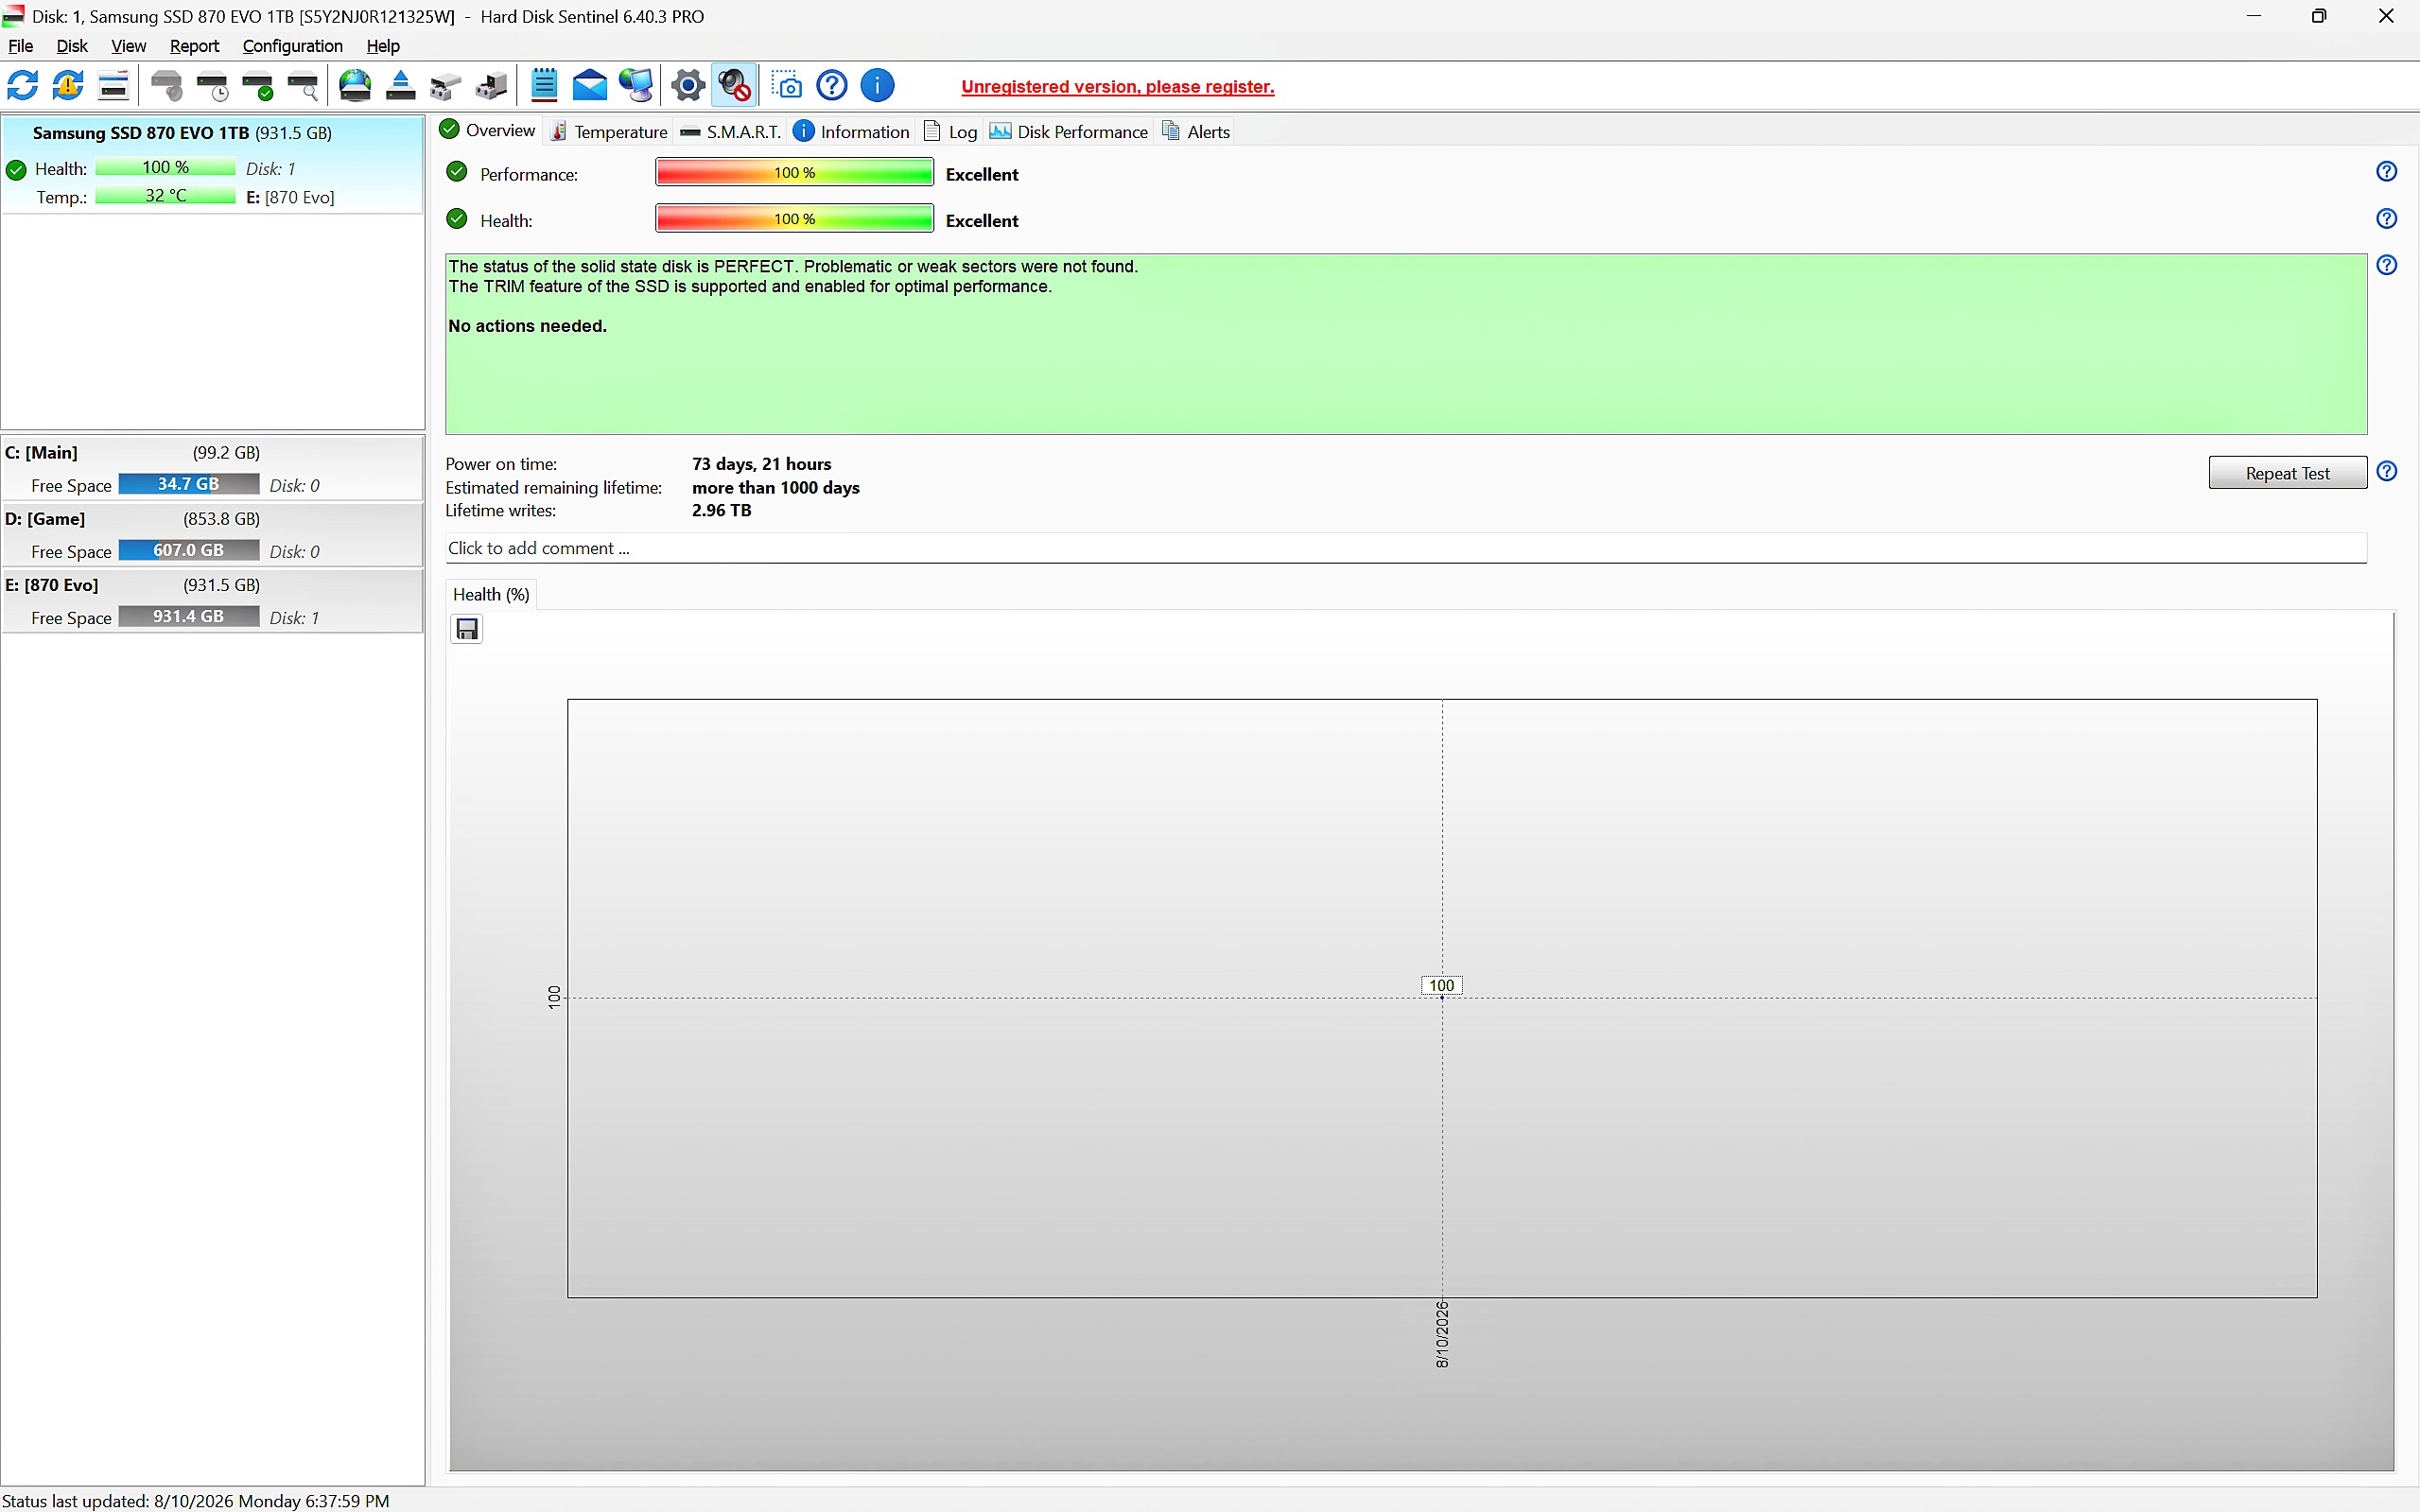Click the Status last updated status bar text
This screenshot has width=2420, height=1512.
tap(196, 1500)
